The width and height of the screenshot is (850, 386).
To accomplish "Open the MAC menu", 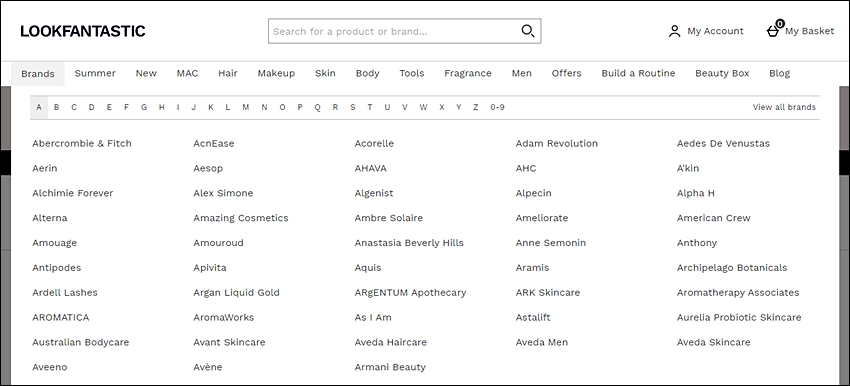I will coord(187,73).
